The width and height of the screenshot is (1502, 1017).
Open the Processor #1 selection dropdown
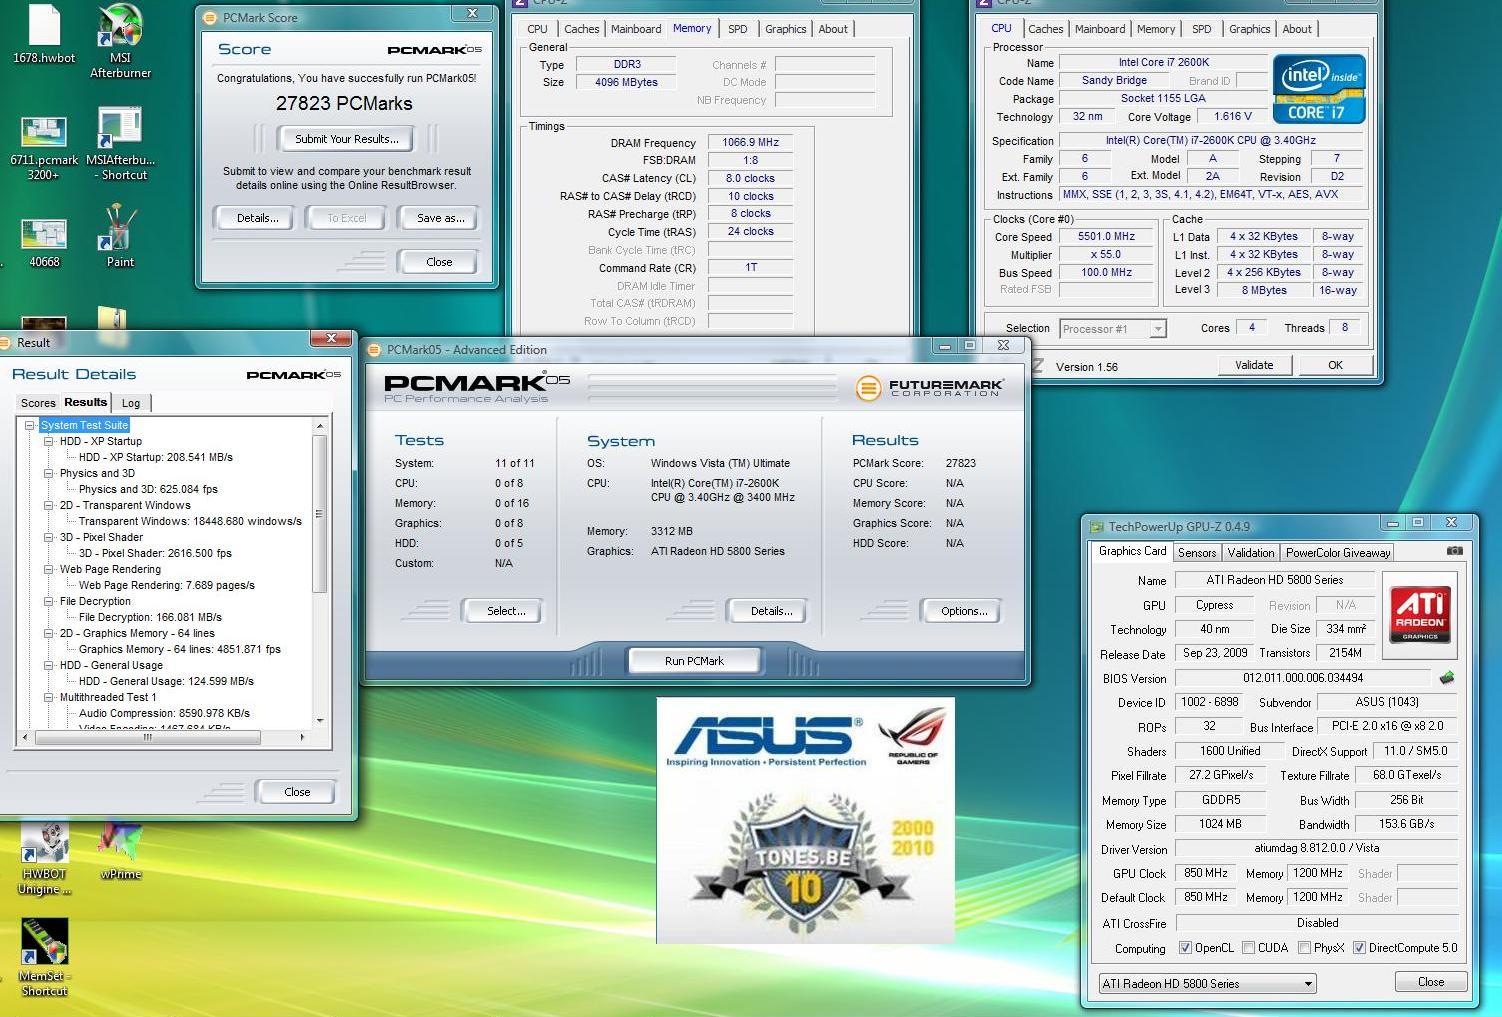point(1113,328)
